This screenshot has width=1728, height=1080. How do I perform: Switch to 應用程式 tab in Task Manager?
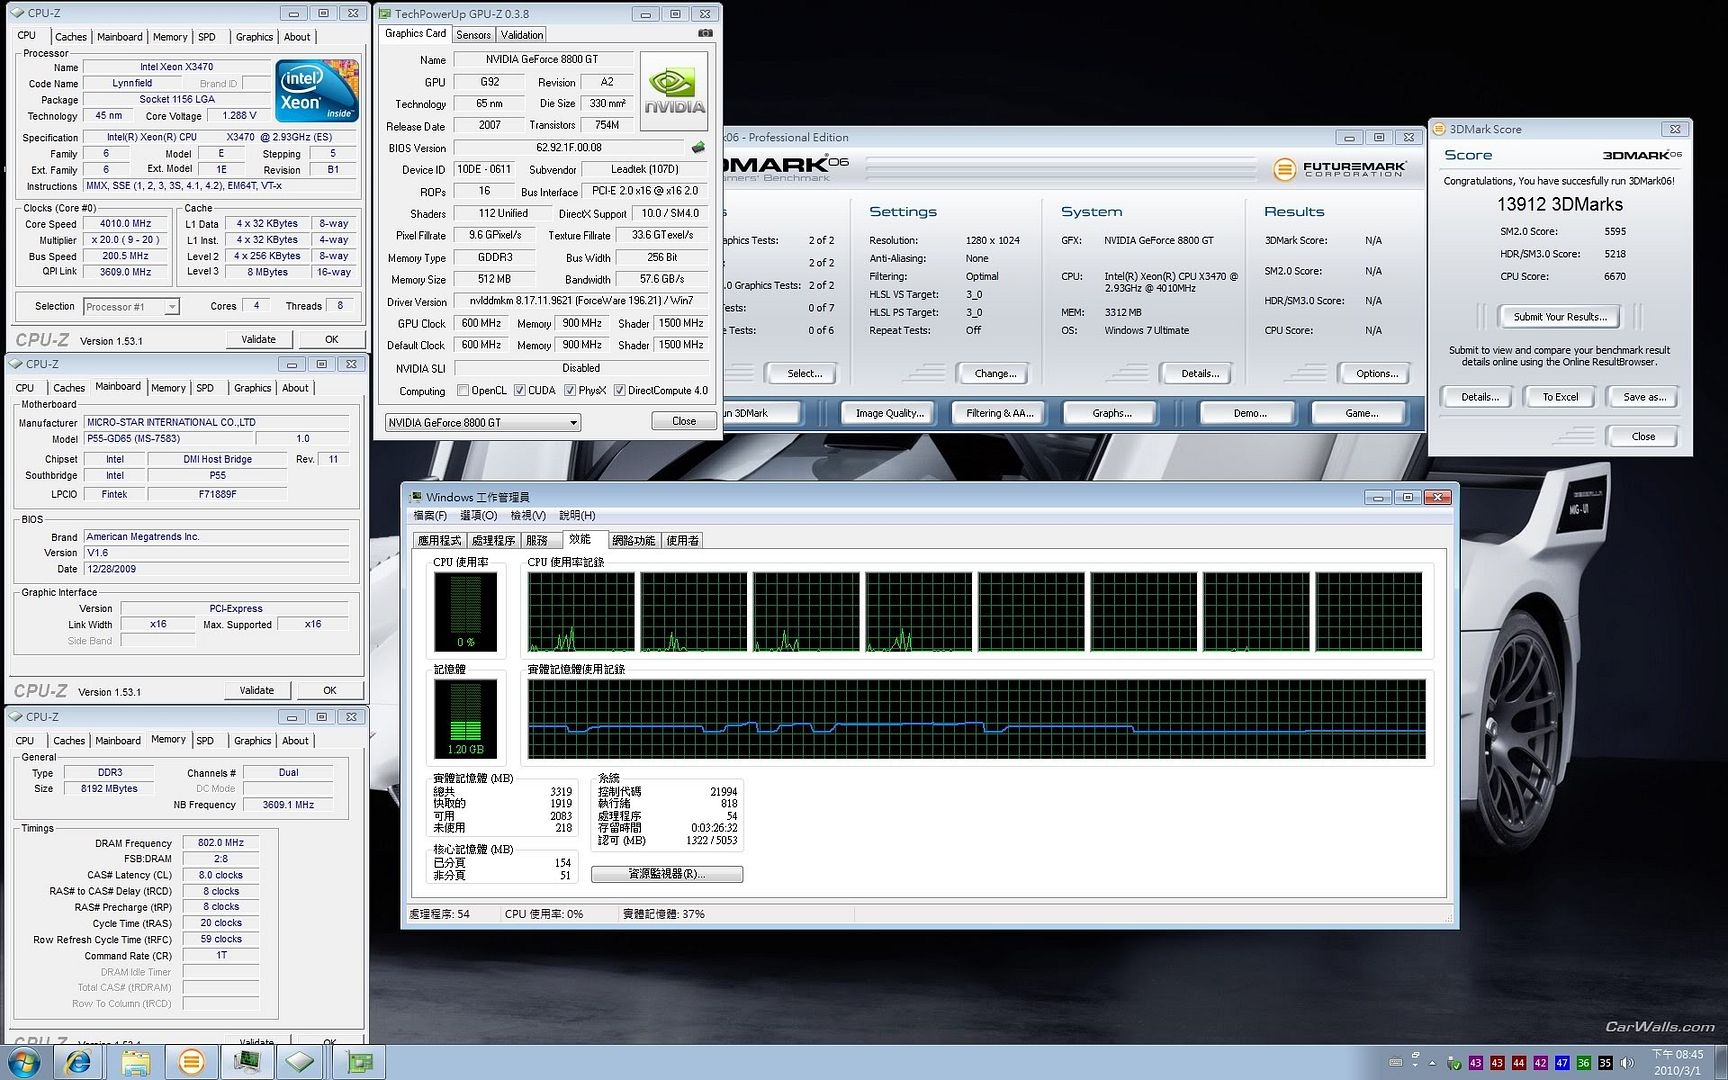(439, 541)
